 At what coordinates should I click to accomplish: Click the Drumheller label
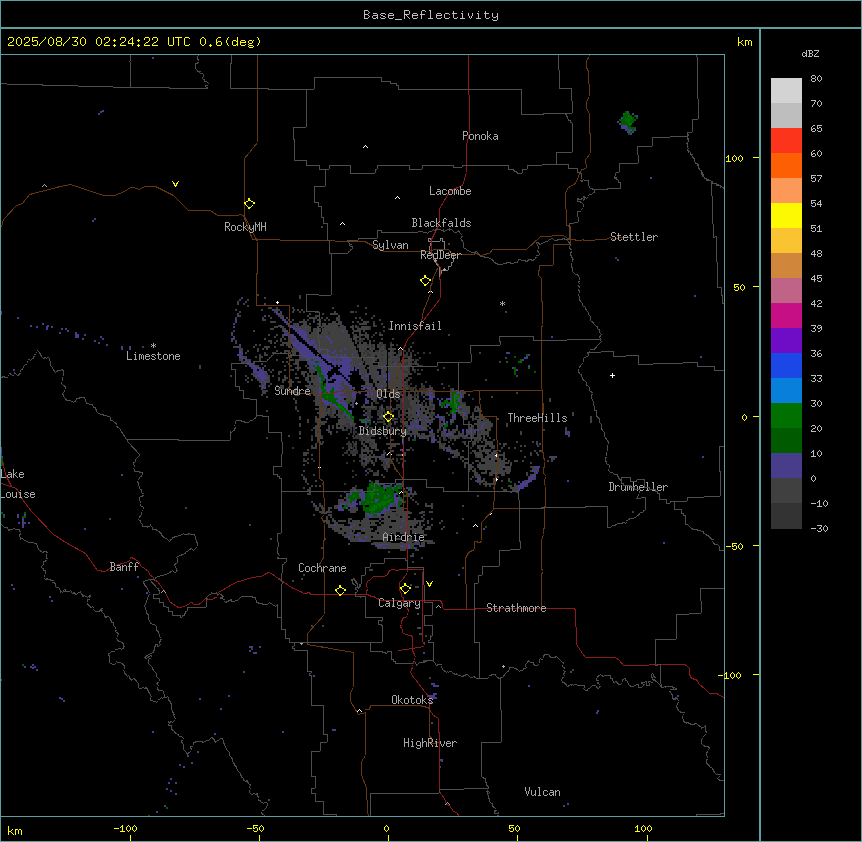click(x=638, y=487)
